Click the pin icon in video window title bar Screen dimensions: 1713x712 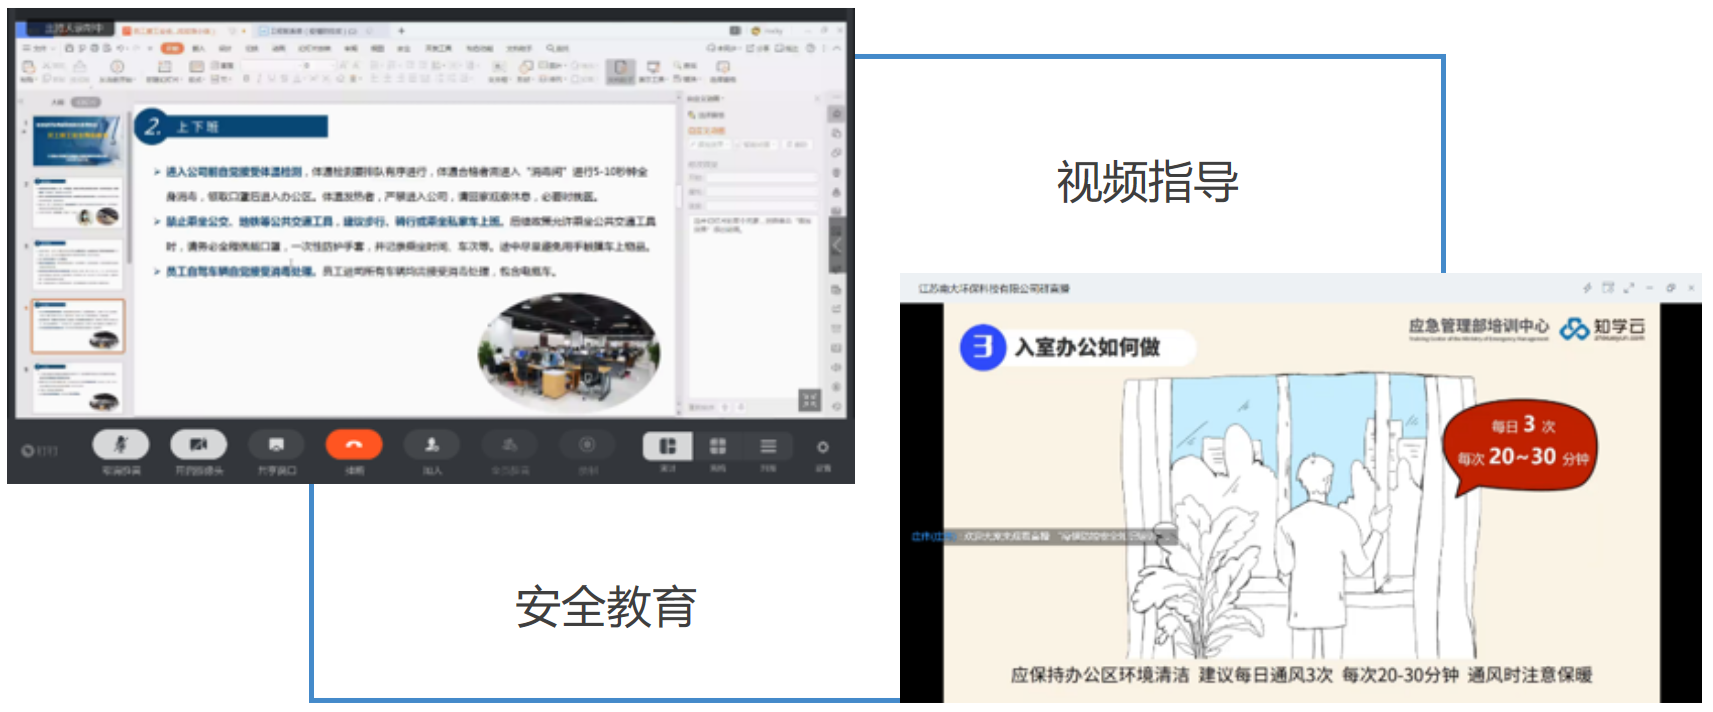click(1587, 288)
